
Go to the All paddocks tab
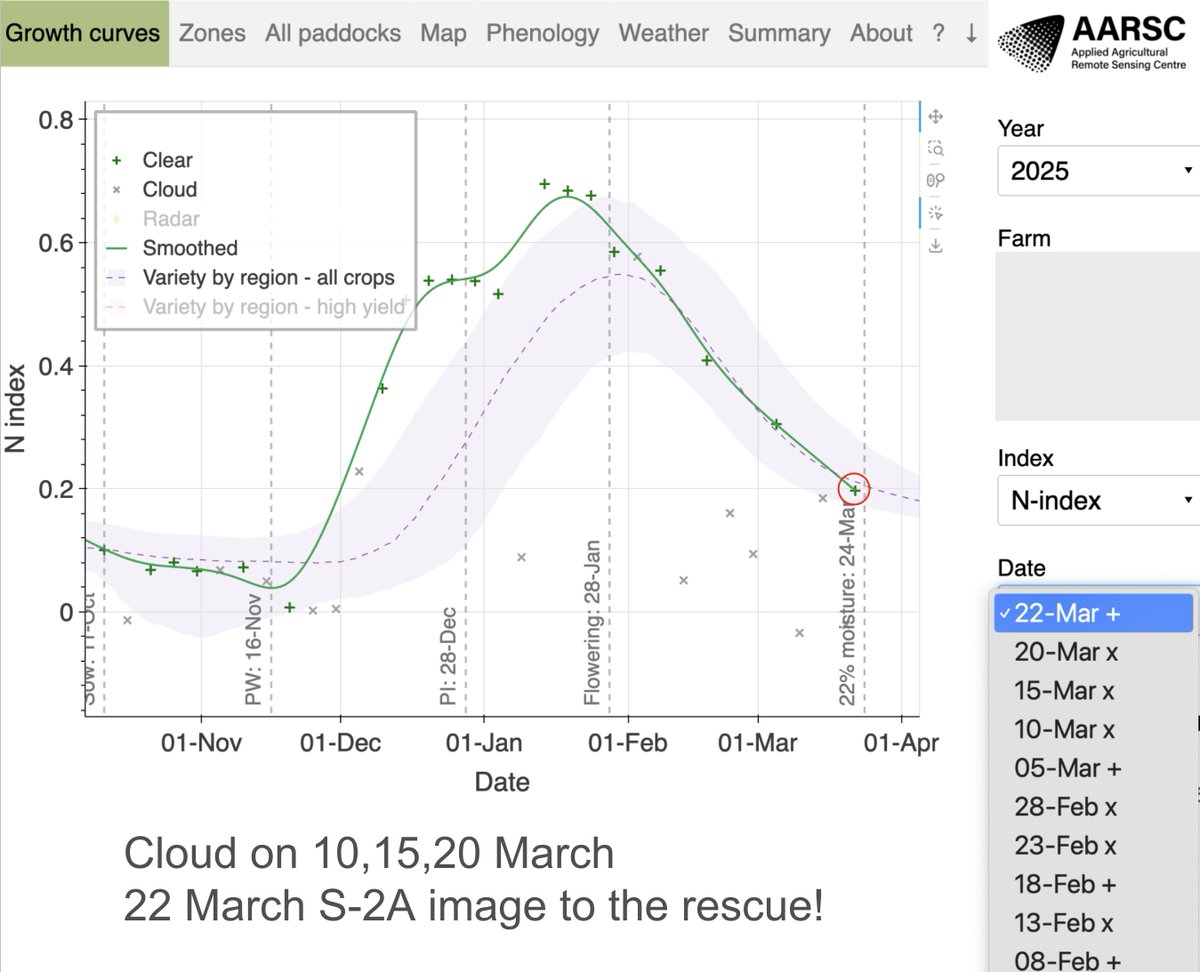[x=333, y=33]
